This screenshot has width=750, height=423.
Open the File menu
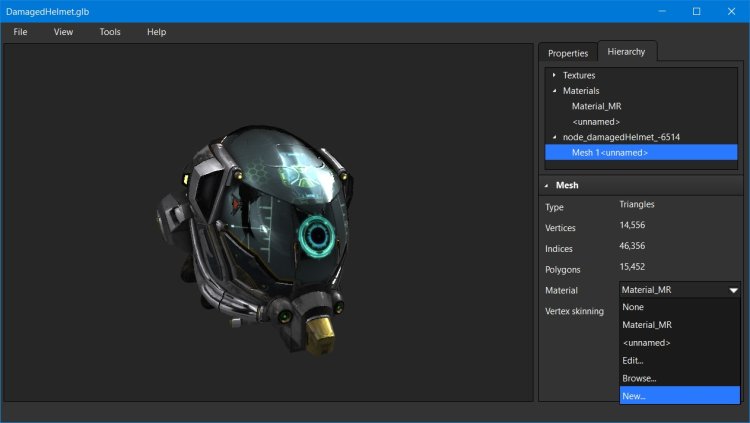[20, 32]
